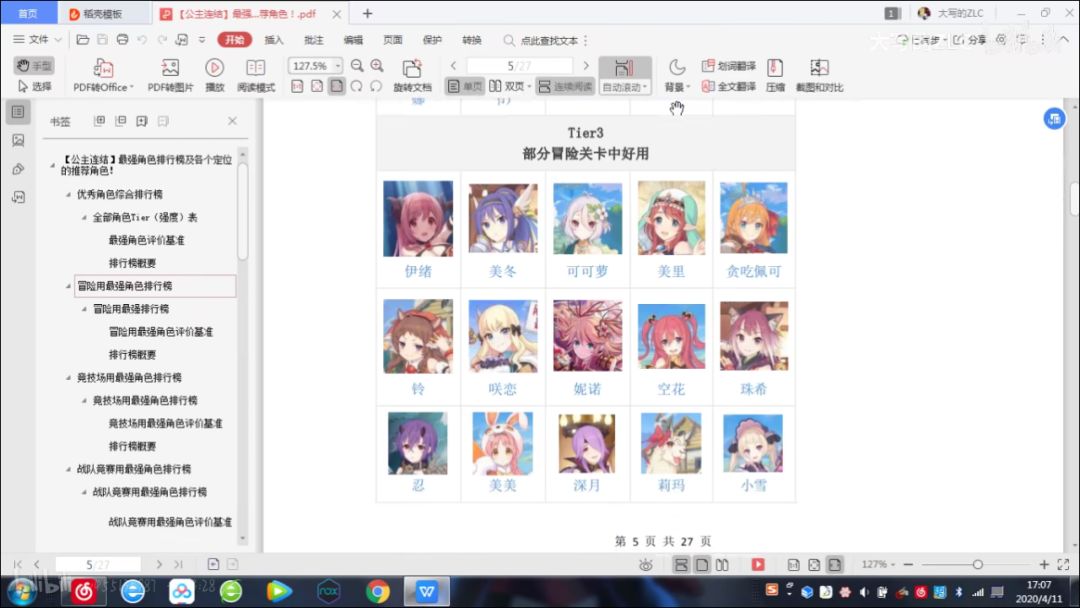Select the 页面 ribbon tab
Image resolution: width=1080 pixels, height=608 pixels.
pos(393,40)
